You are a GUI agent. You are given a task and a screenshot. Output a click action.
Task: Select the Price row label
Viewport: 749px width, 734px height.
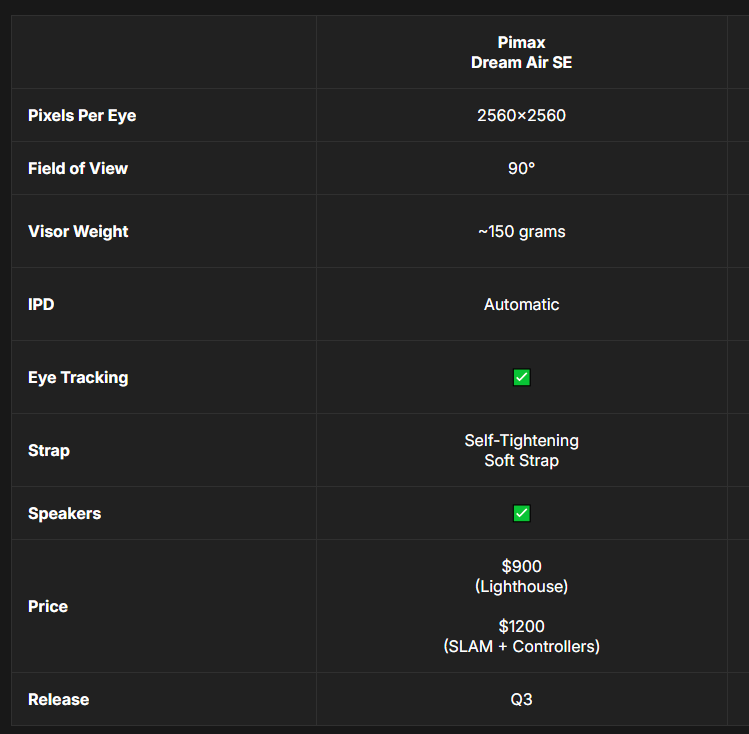[x=48, y=607]
